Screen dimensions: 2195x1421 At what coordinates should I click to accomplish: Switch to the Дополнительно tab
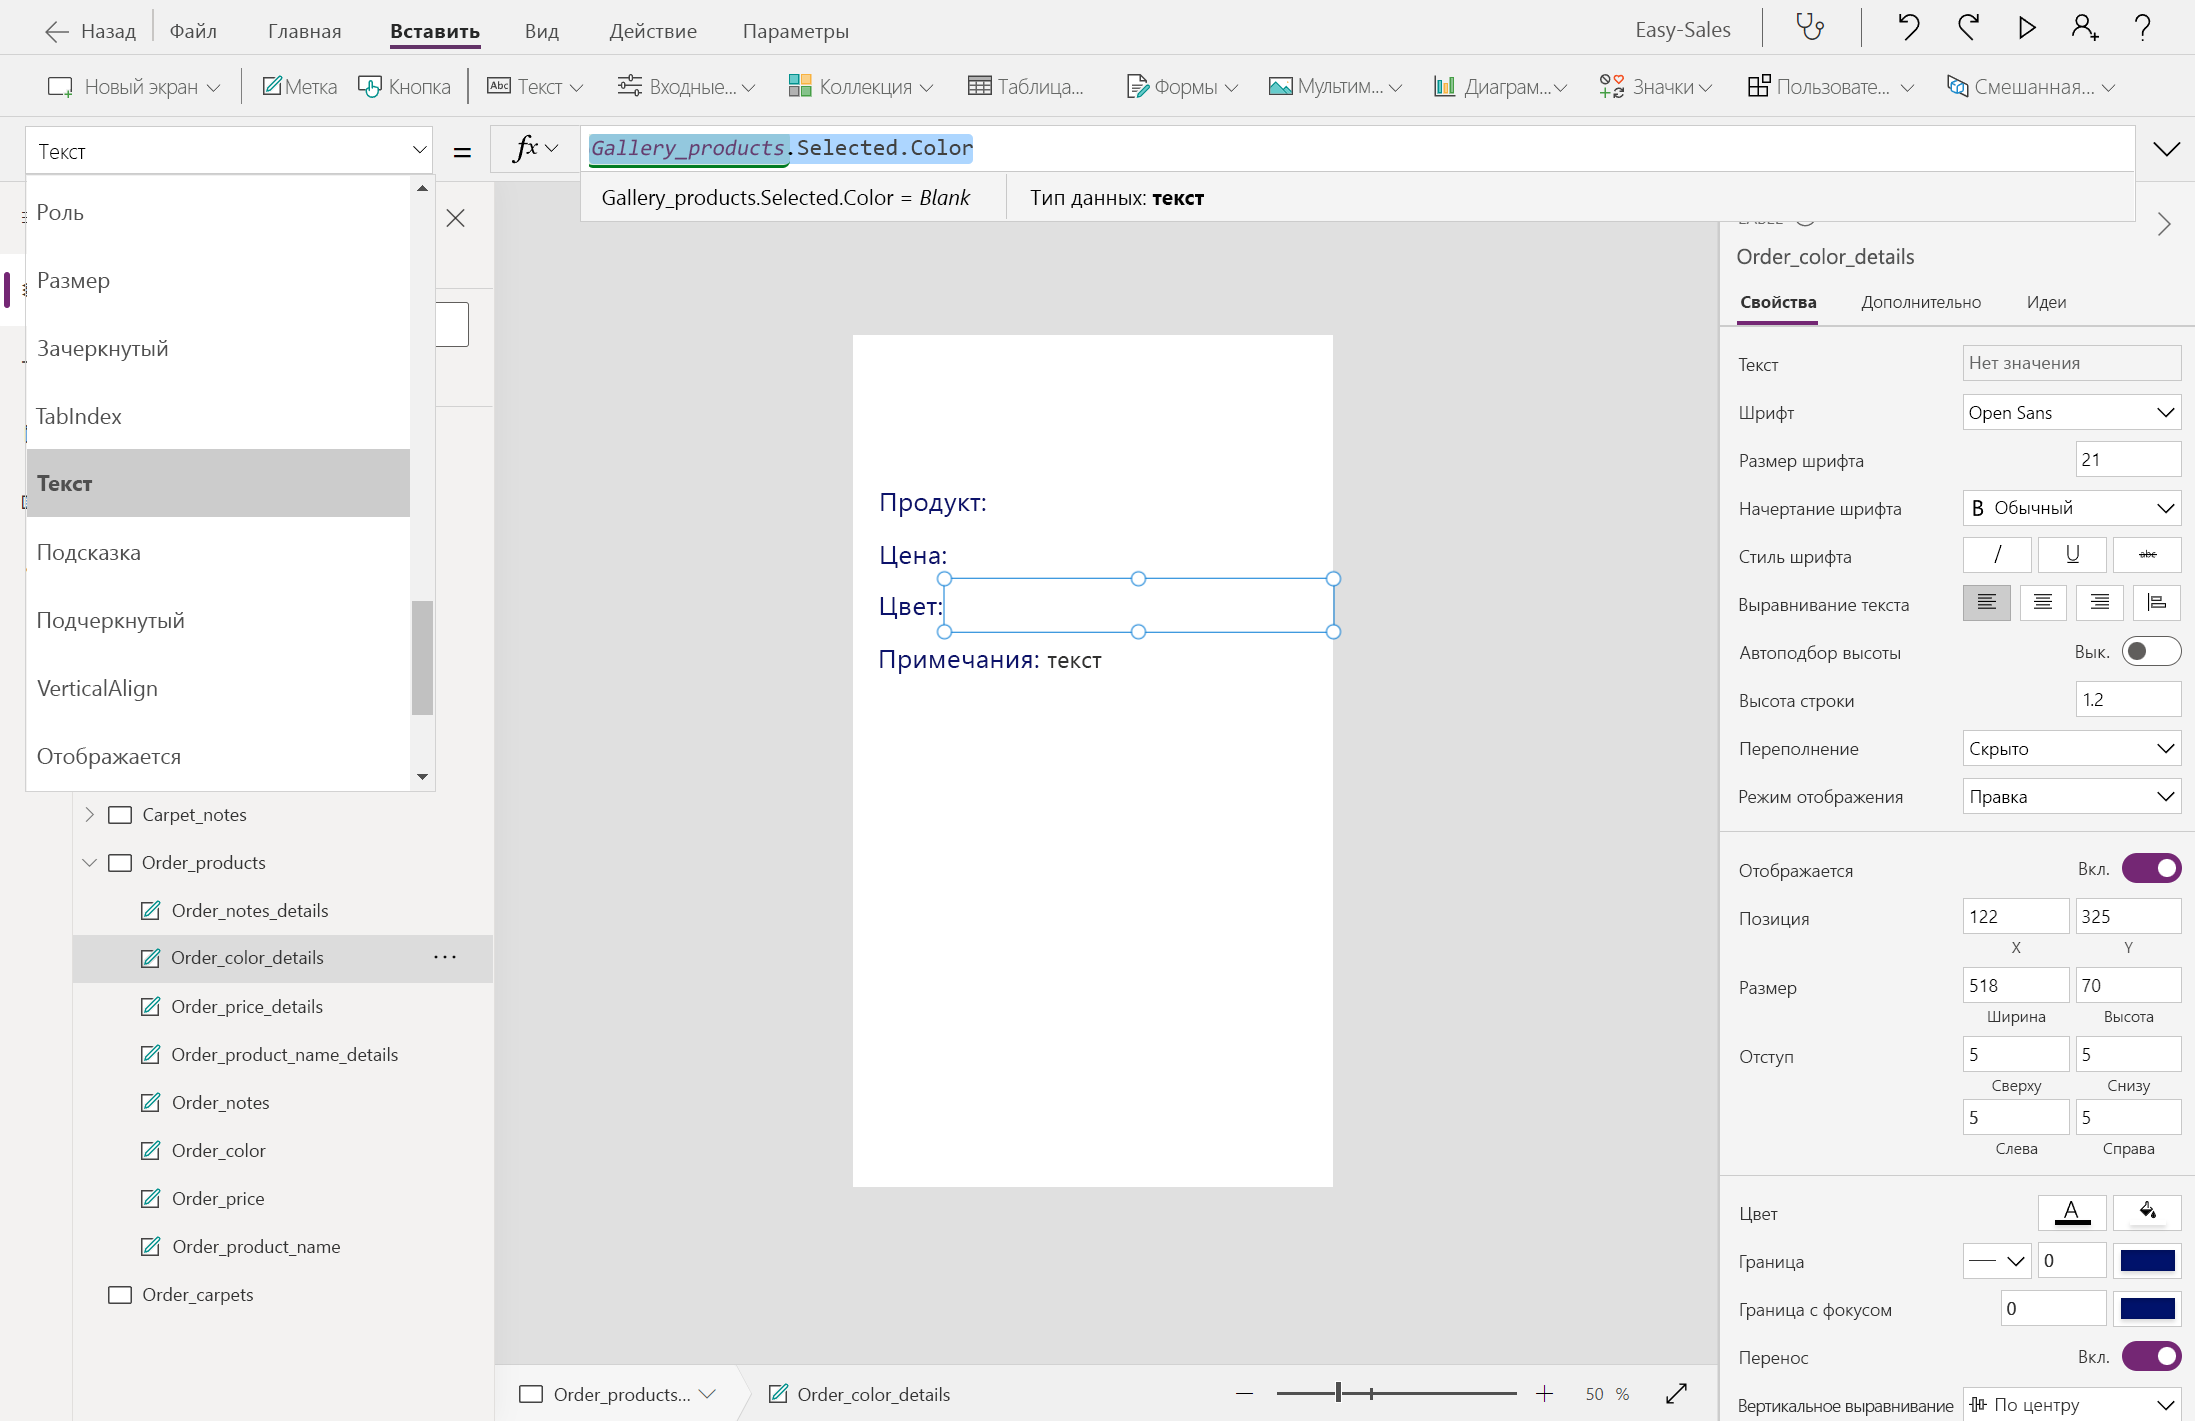pyautogui.click(x=1920, y=302)
